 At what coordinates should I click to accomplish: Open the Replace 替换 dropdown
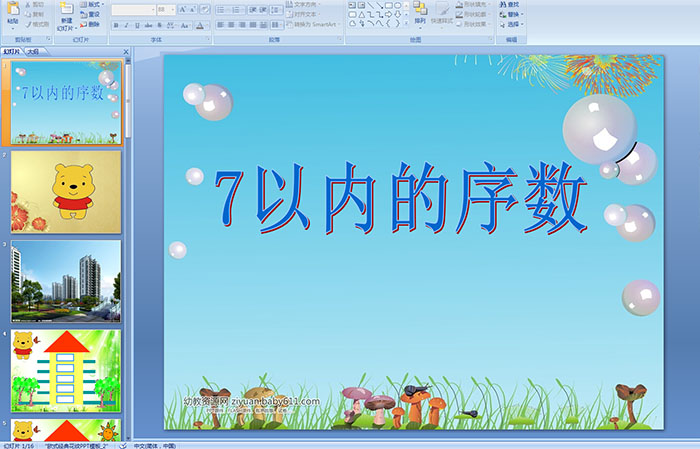pyautogui.click(x=511, y=14)
